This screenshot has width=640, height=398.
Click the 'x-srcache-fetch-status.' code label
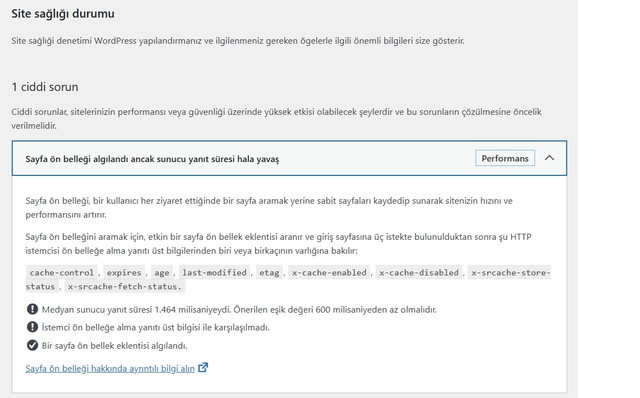pos(124,287)
